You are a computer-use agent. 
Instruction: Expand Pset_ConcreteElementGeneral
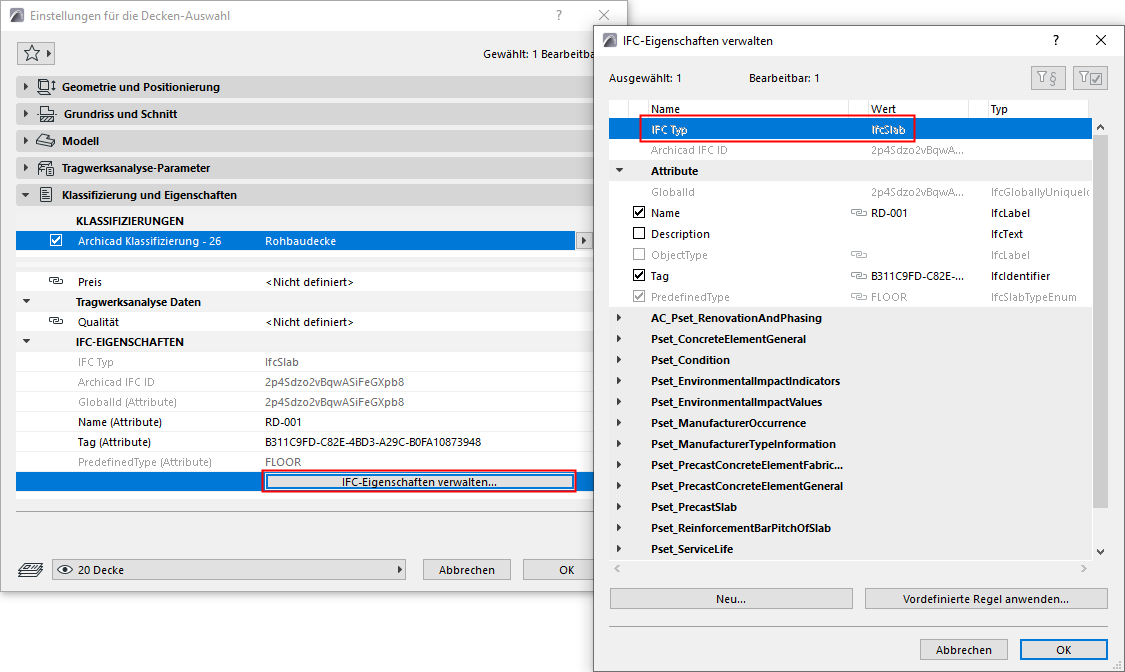[x=619, y=339]
